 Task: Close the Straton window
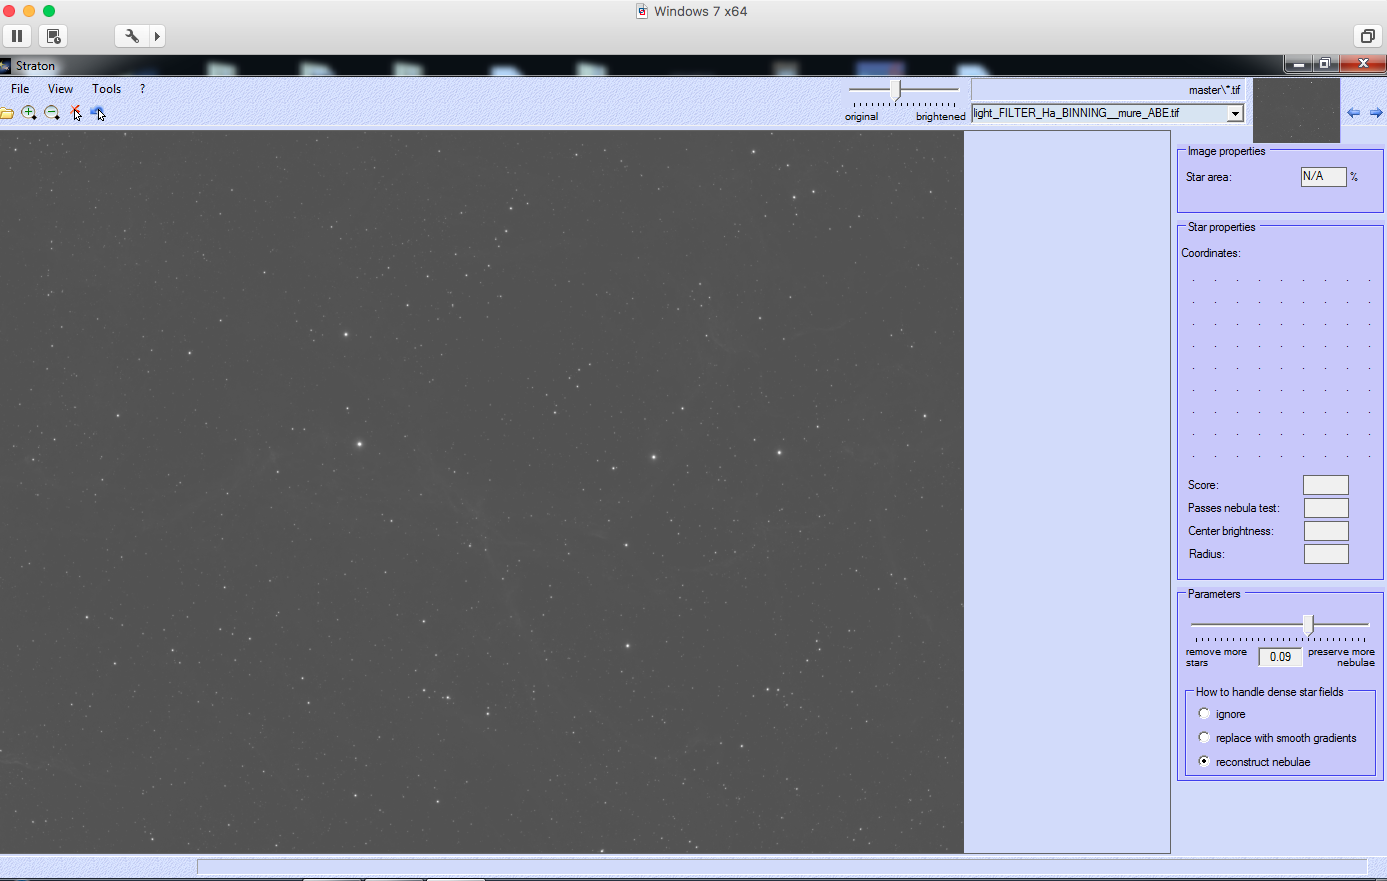coord(1362,64)
